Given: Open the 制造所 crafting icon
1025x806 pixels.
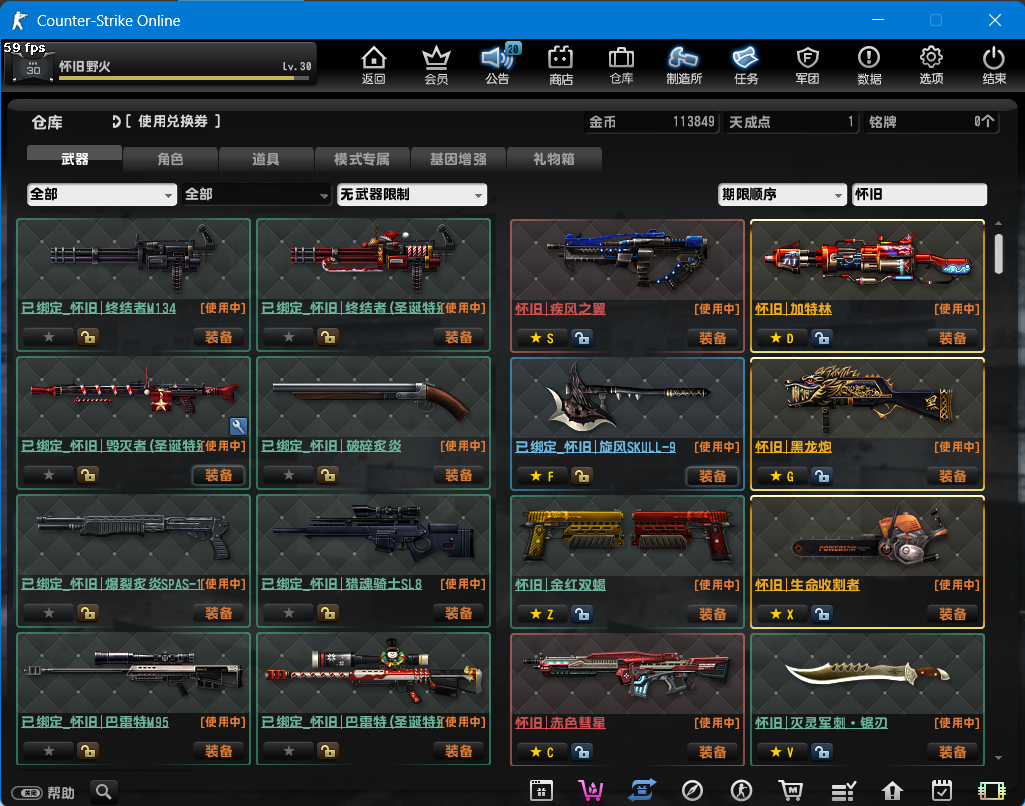Looking at the screenshot, I should 684,65.
